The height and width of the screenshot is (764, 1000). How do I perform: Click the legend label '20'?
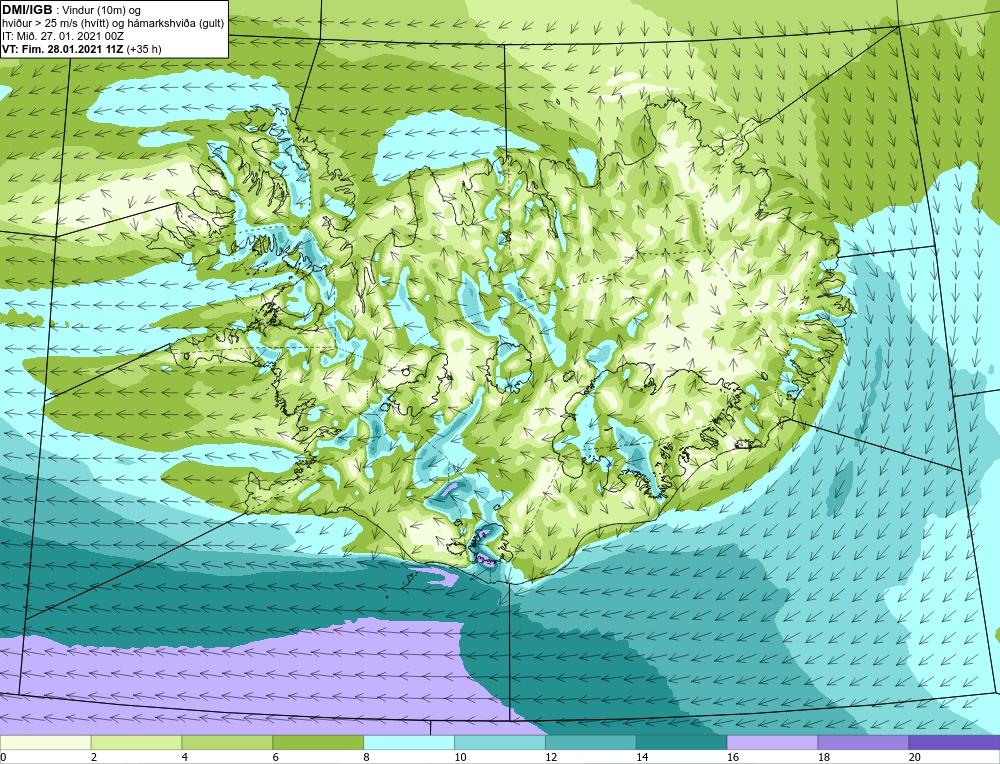point(915,757)
